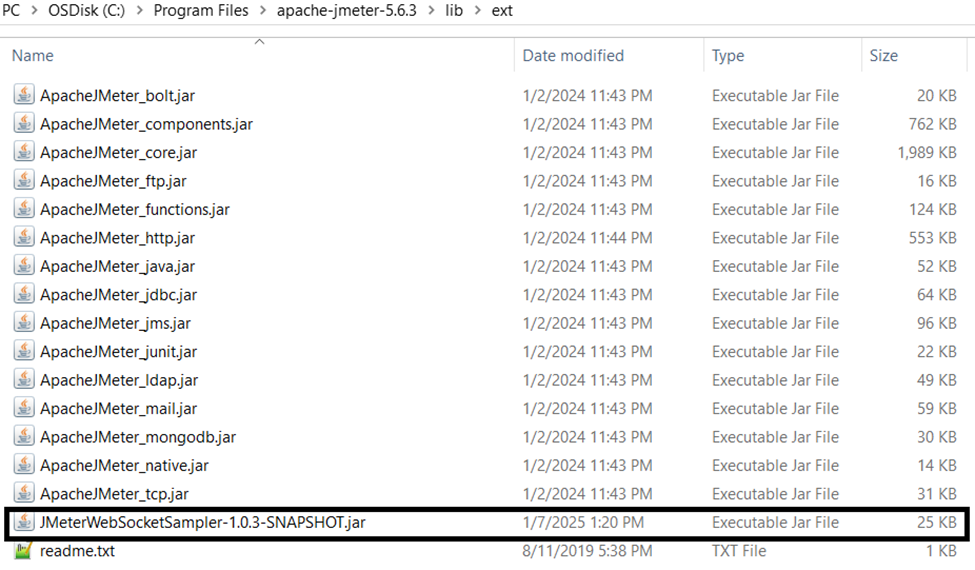975x570 pixels.
Task: Click the jar icon of ApacheJMeter_functions.jar
Action: pos(24,209)
